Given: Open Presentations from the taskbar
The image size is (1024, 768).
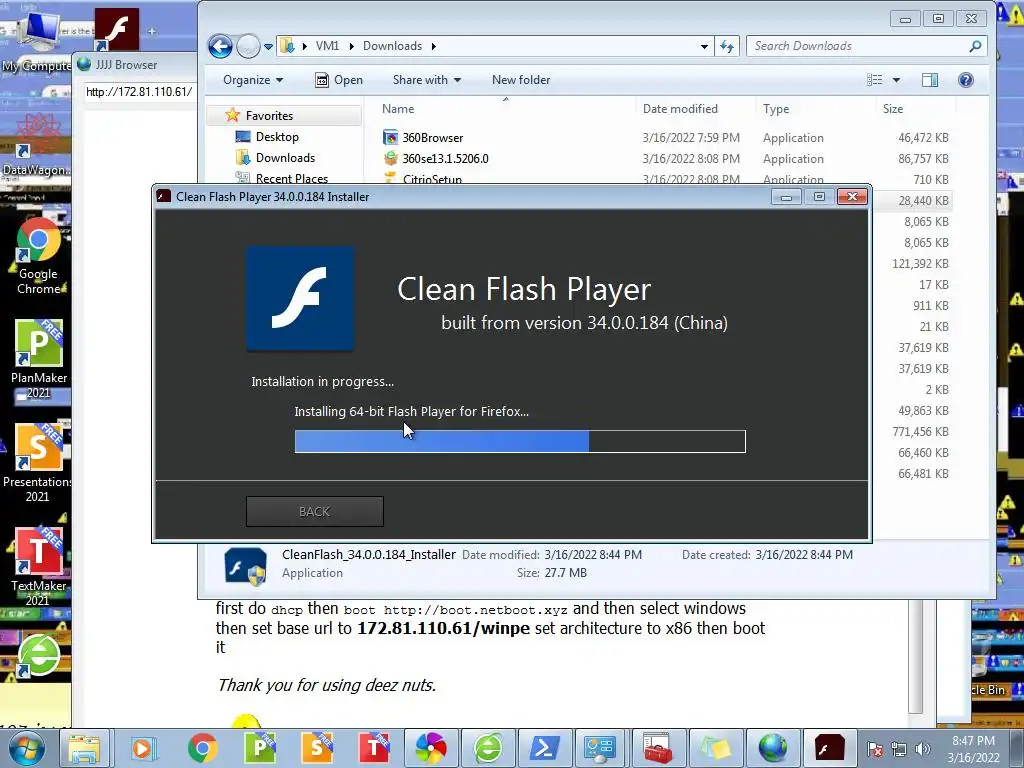Looking at the screenshot, I should [317, 748].
